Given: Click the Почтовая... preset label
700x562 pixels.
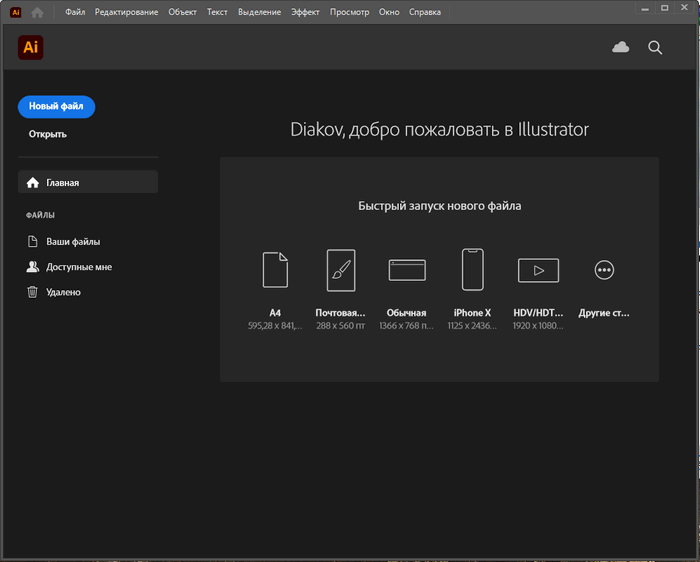Looking at the screenshot, I should (341, 313).
